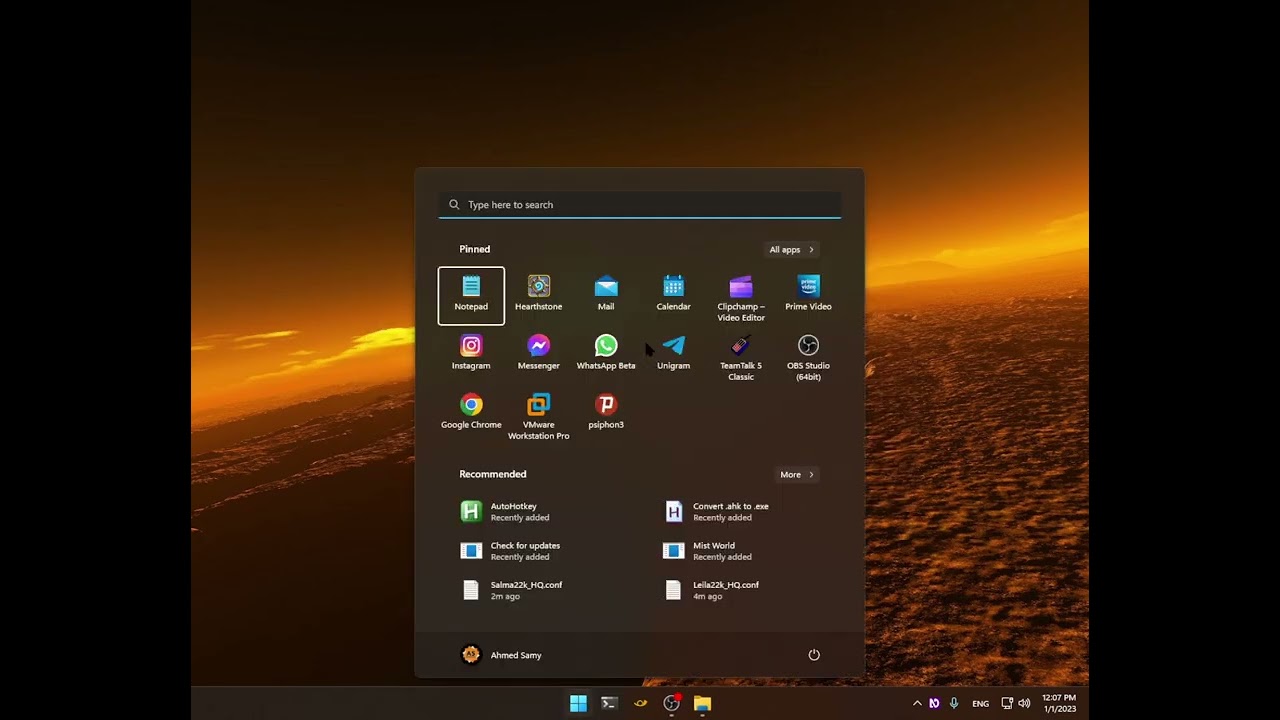Open psiphon3 app
1280x720 pixels.
[606, 413]
